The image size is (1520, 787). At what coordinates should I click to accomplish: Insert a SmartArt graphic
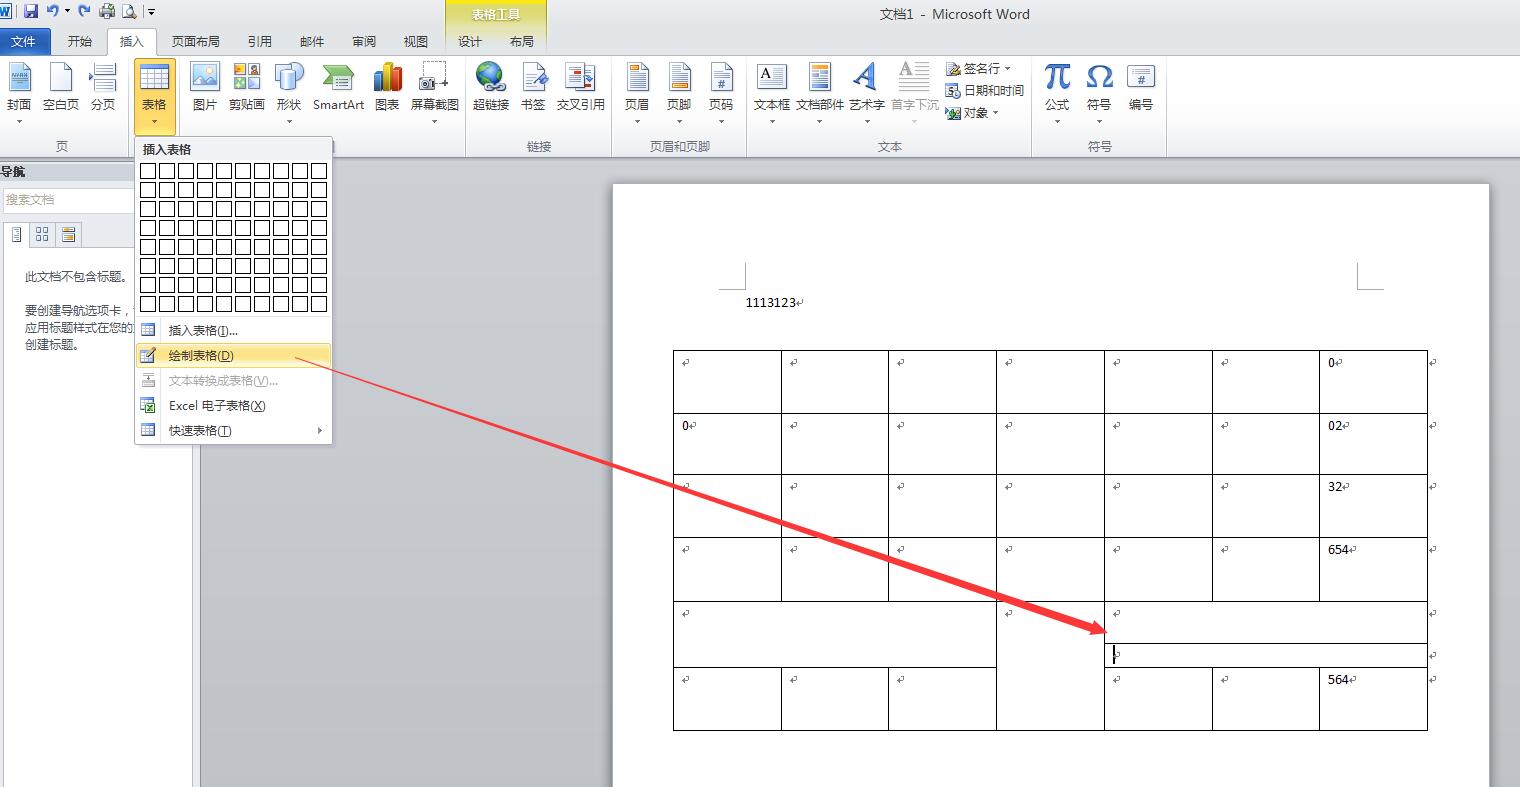click(338, 87)
